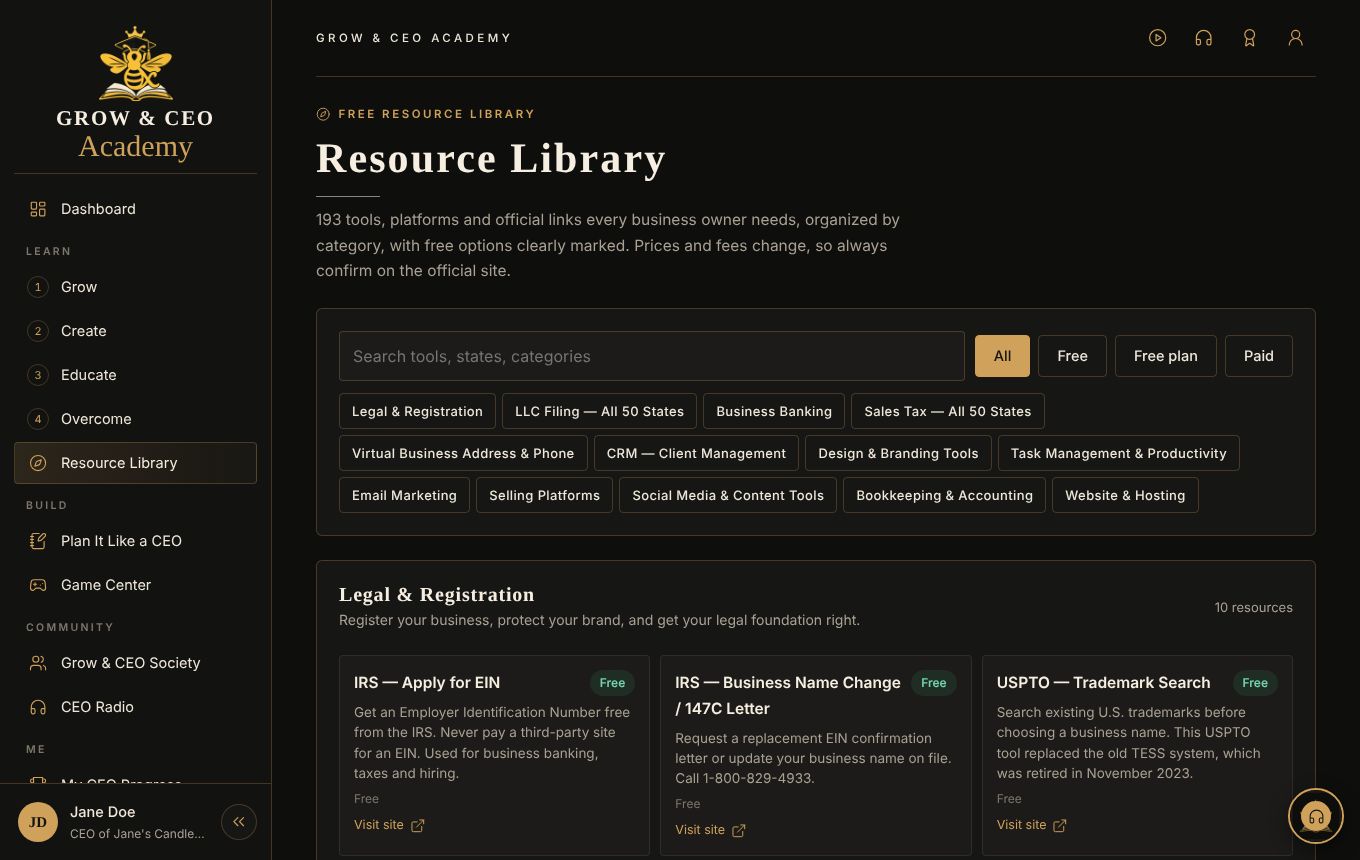Navigate to step 3 Educate
Screen dimensions: 1360x860
coord(135,375)
